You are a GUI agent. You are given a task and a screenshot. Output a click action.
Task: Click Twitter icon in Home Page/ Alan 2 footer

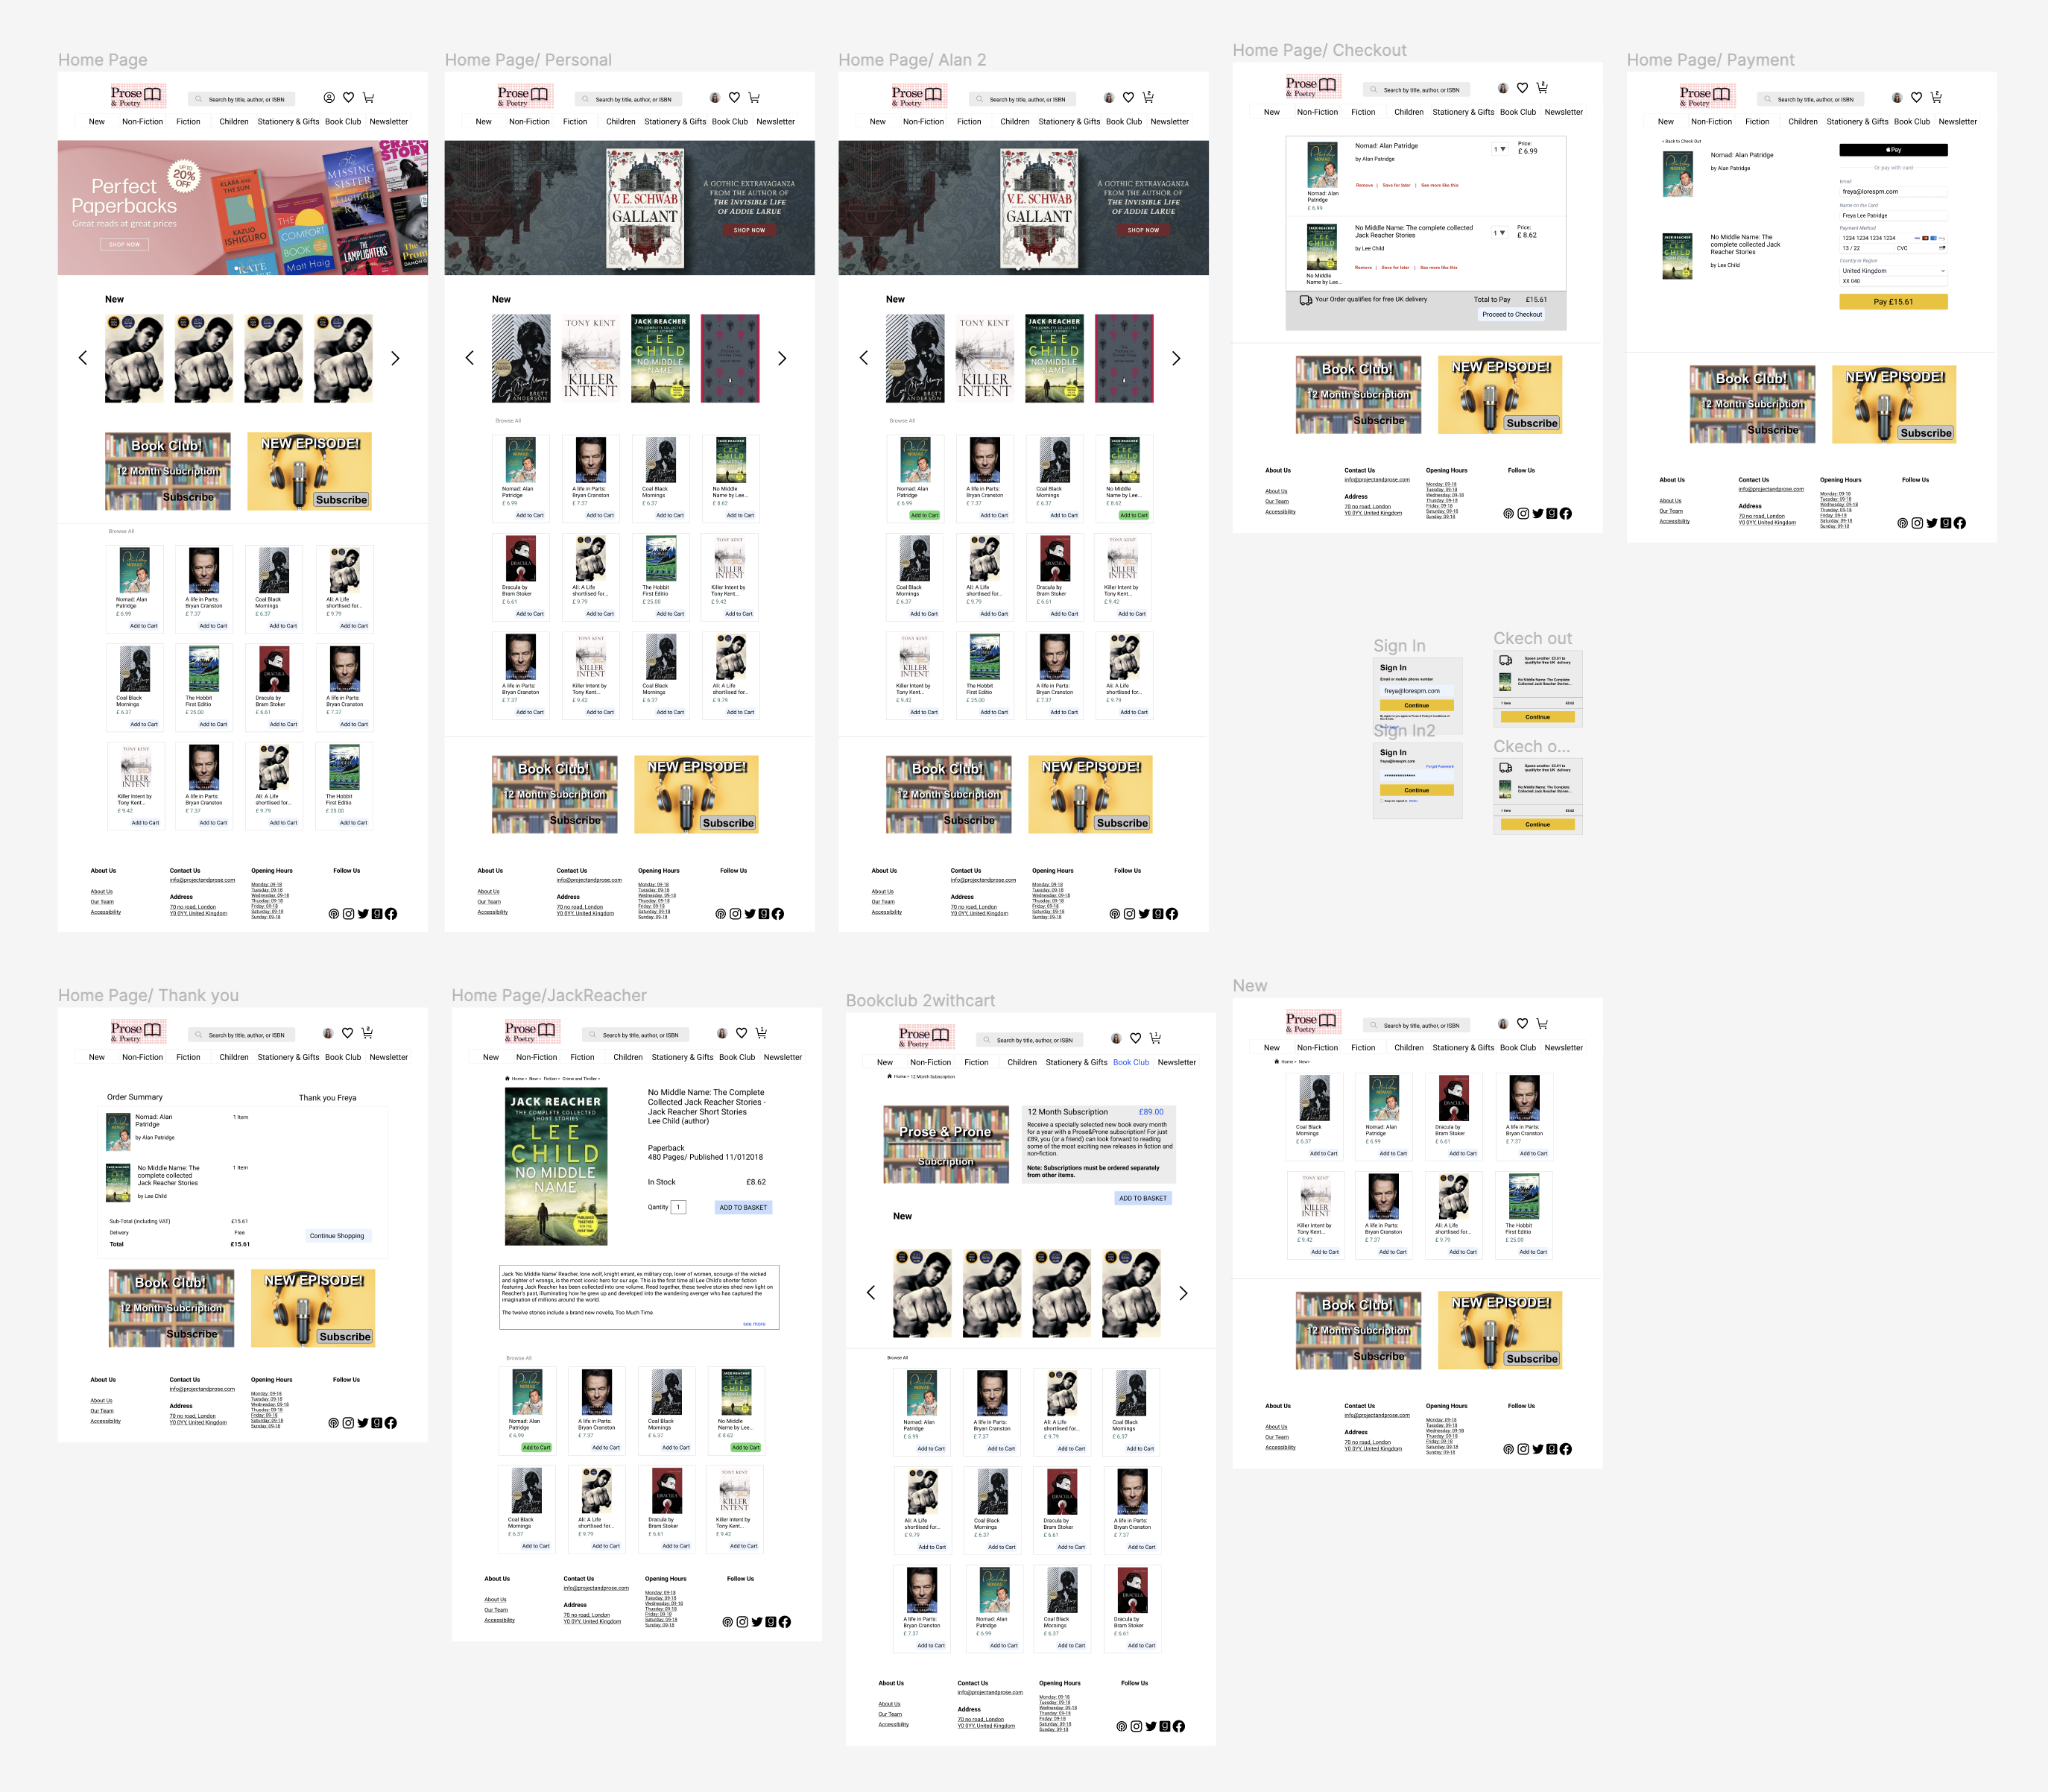tap(1143, 914)
